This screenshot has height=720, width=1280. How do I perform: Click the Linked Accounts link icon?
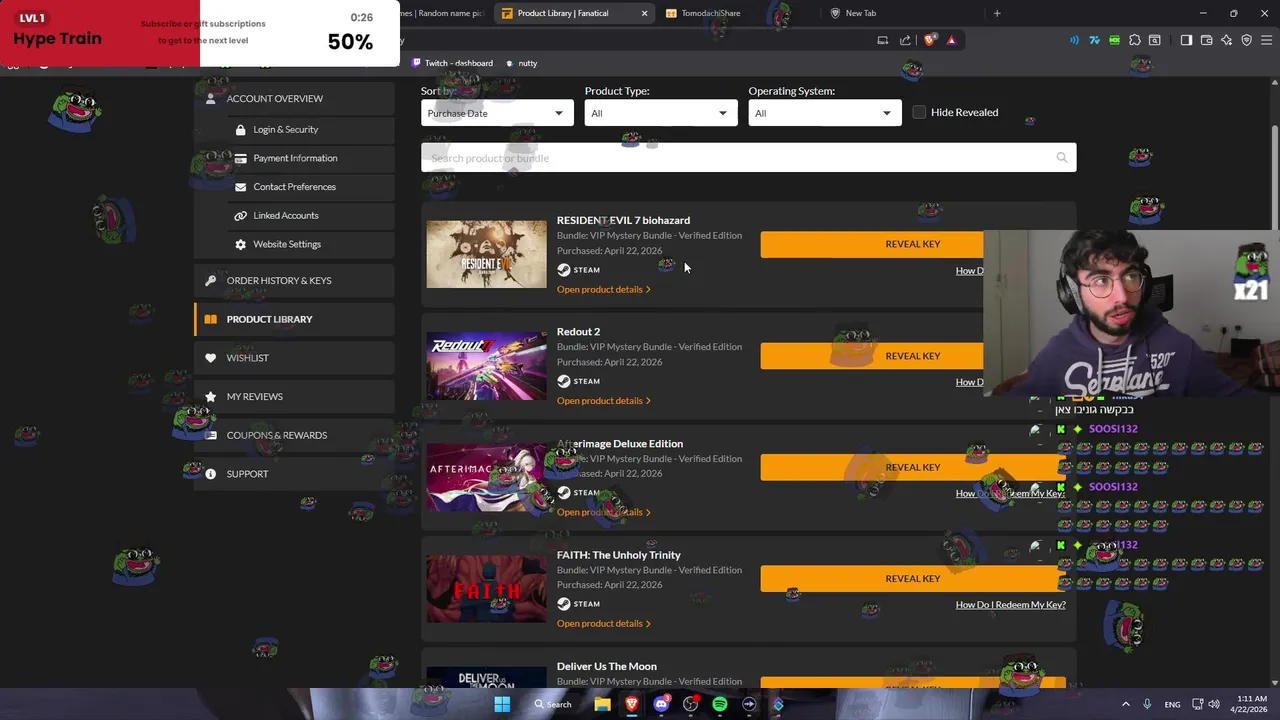pyautogui.click(x=240, y=216)
